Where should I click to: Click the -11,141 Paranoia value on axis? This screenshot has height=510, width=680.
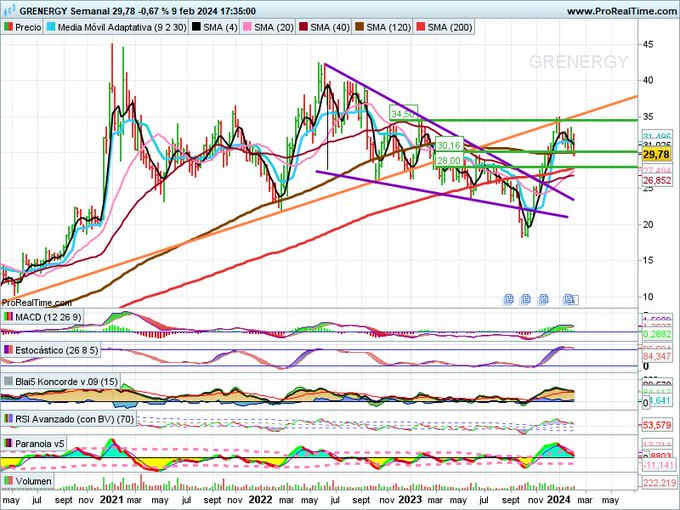(x=657, y=465)
